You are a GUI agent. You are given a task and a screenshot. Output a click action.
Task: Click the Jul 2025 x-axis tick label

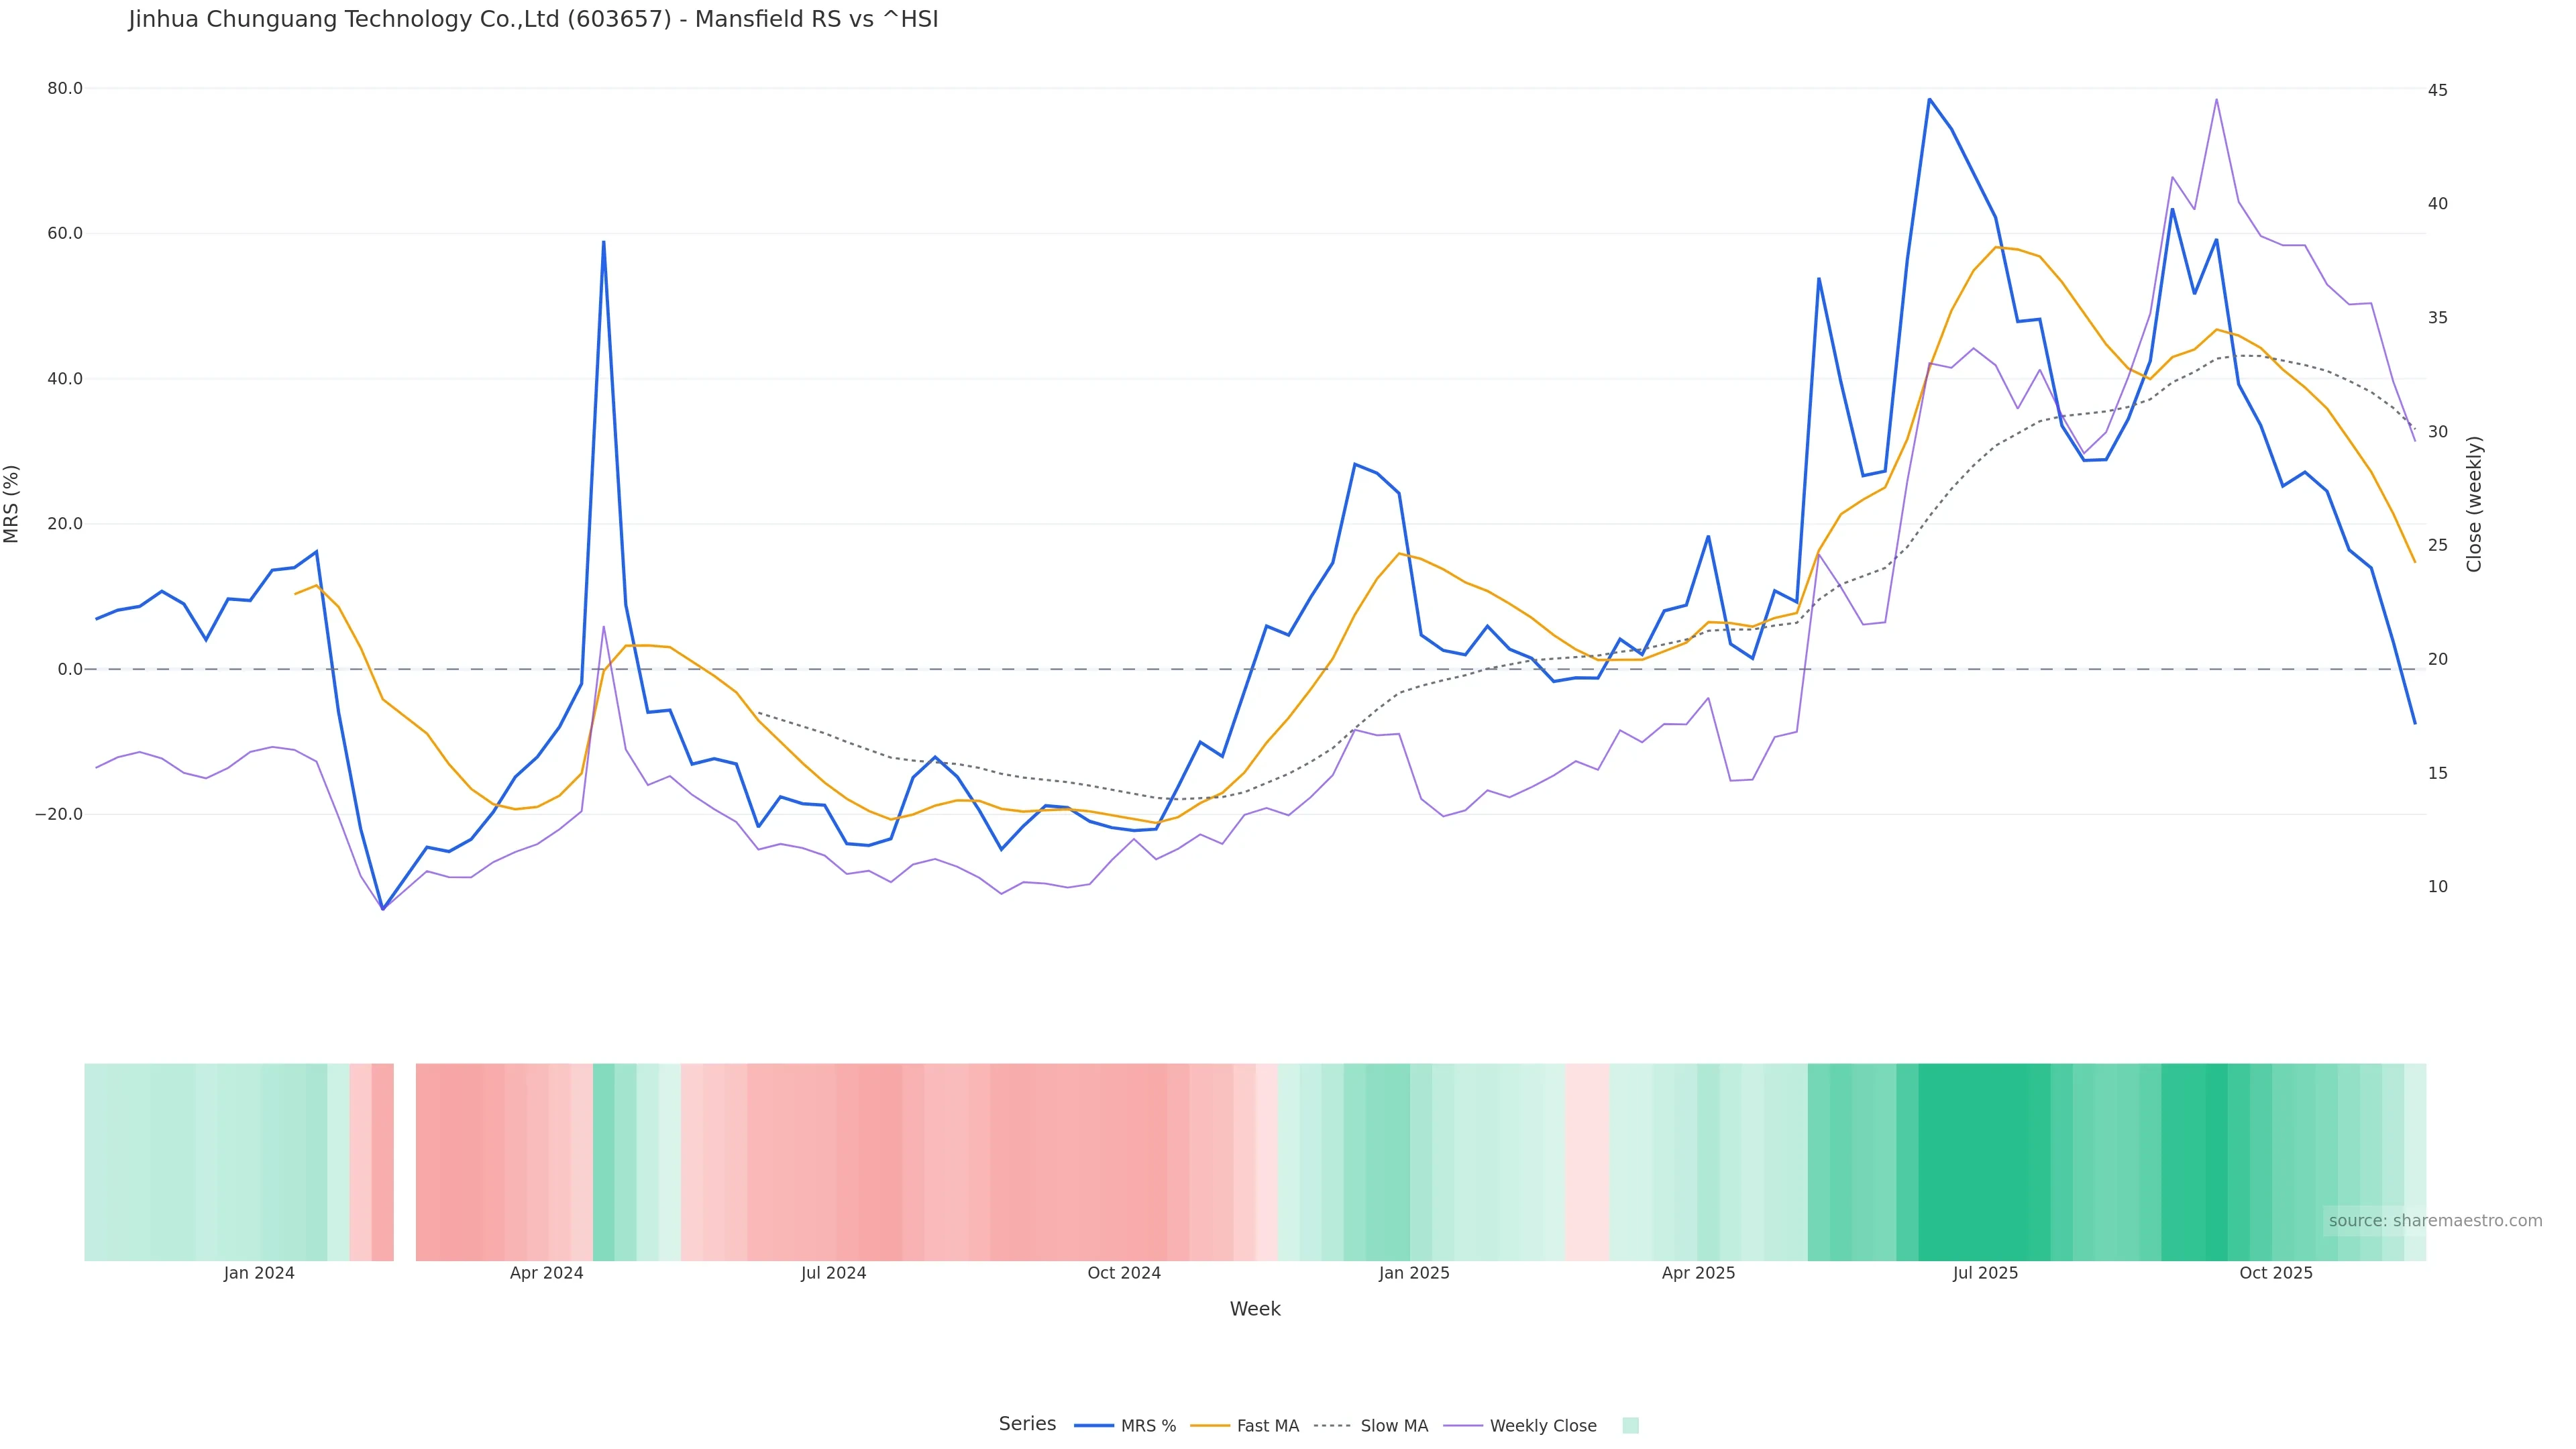click(1985, 1273)
